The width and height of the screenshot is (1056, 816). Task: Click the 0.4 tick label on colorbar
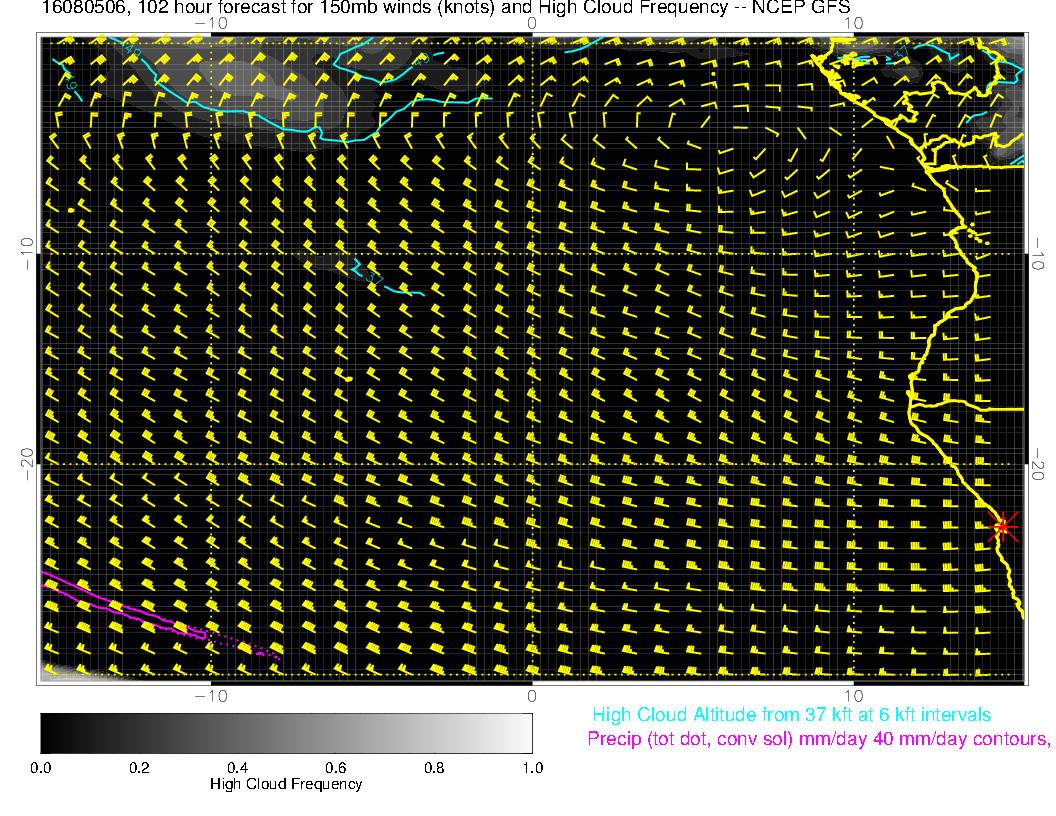[x=237, y=767]
